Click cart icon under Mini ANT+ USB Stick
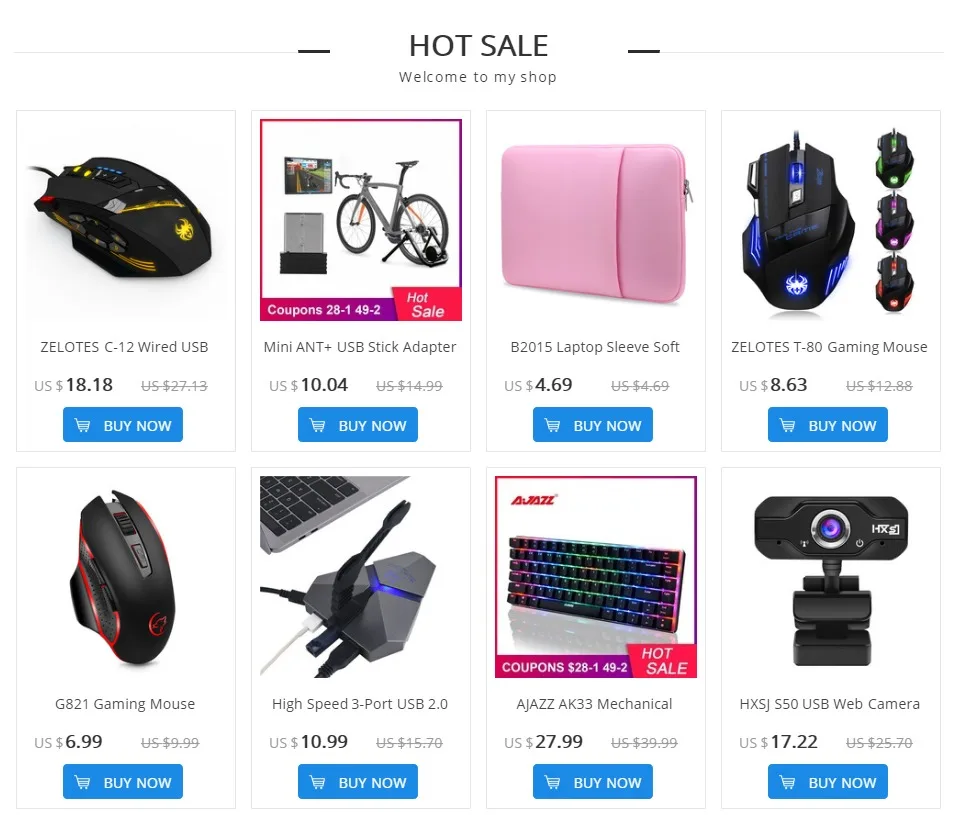Image resolution: width=958 pixels, height=815 pixels. (x=318, y=425)
